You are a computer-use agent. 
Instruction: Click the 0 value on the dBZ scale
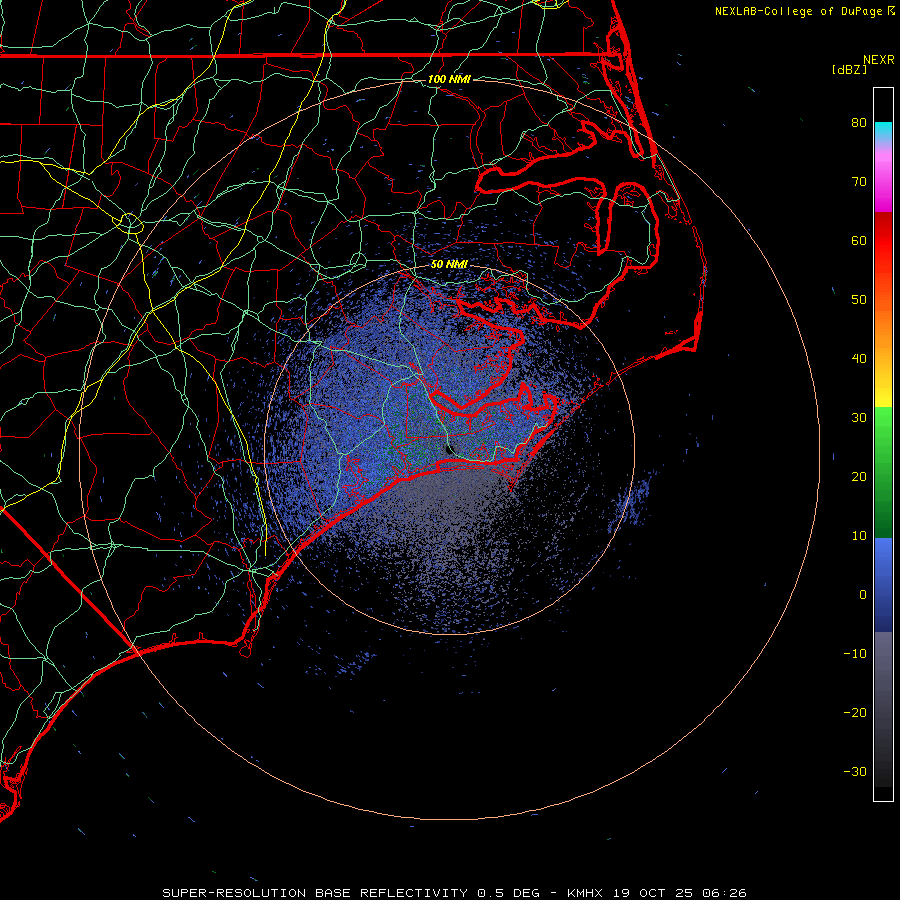[863, 595]
